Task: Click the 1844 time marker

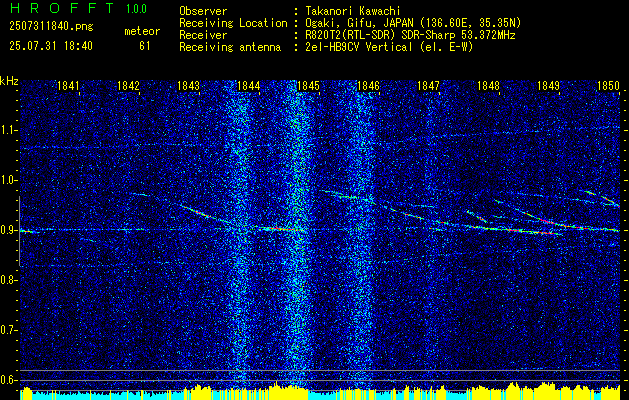Action: point(248,85)
